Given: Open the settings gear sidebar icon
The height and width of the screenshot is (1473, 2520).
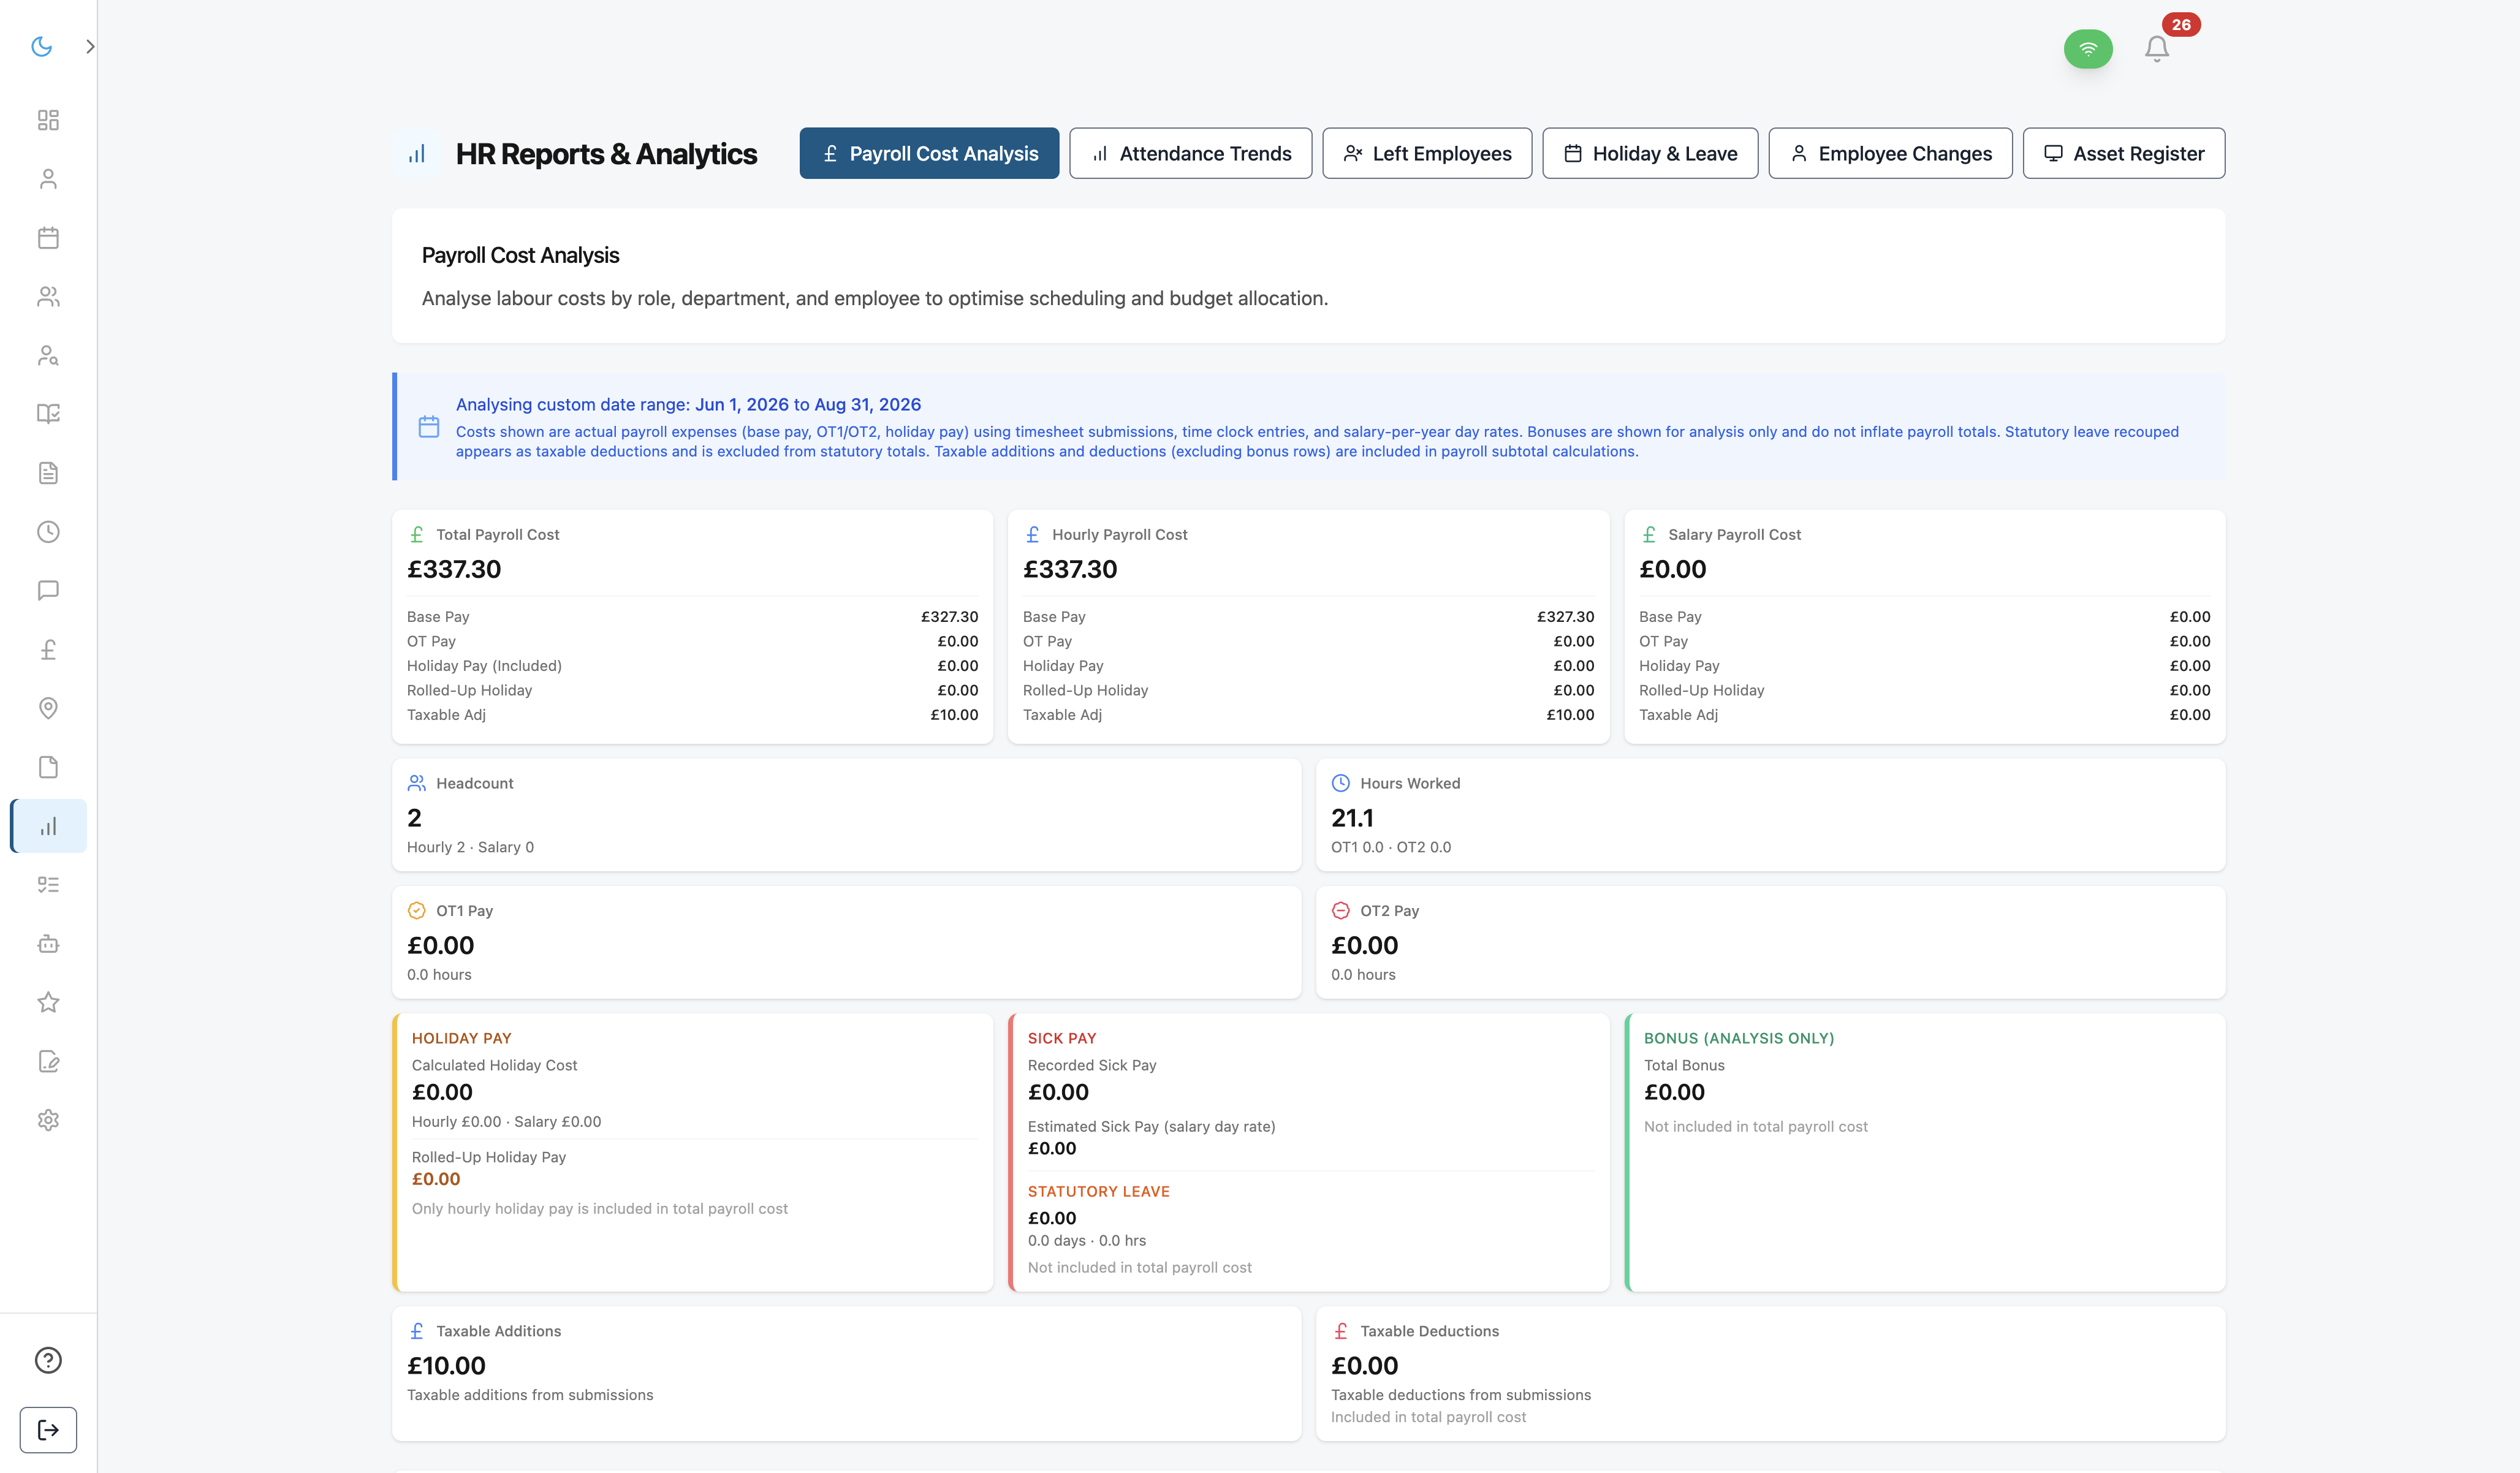Looking at the screenshot, I should click(x=48, y=1120).
